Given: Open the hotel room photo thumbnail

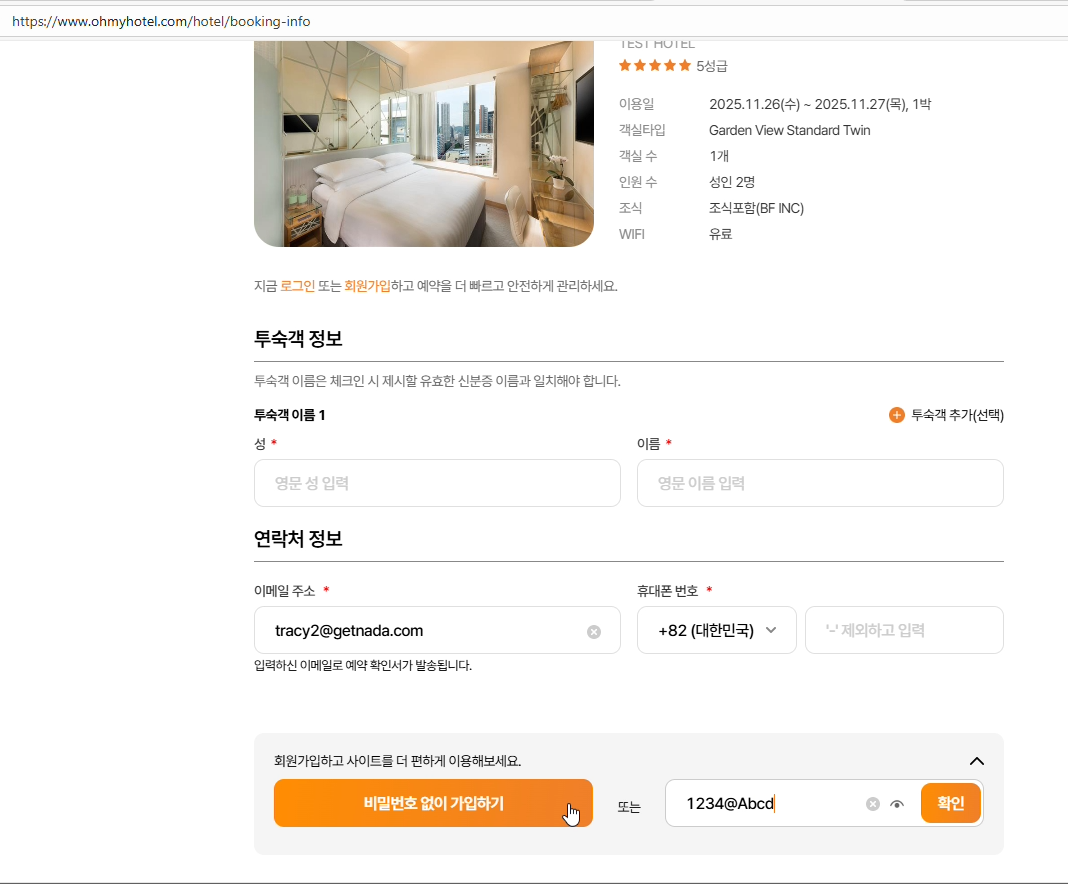Looking at the screenshot, I should [423, 143].
